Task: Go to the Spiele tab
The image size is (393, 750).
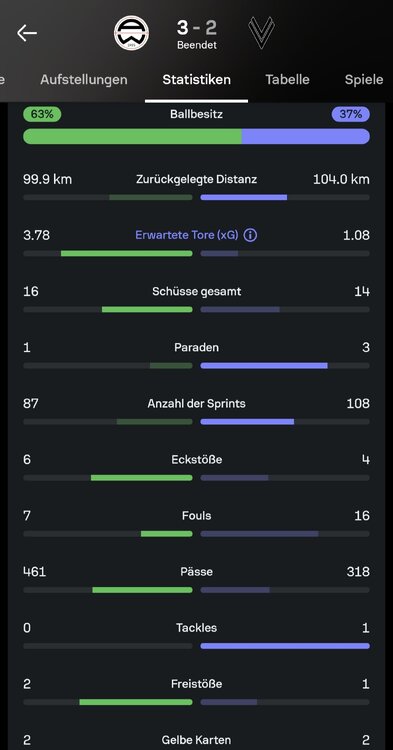Action: [x=364, y=79]
